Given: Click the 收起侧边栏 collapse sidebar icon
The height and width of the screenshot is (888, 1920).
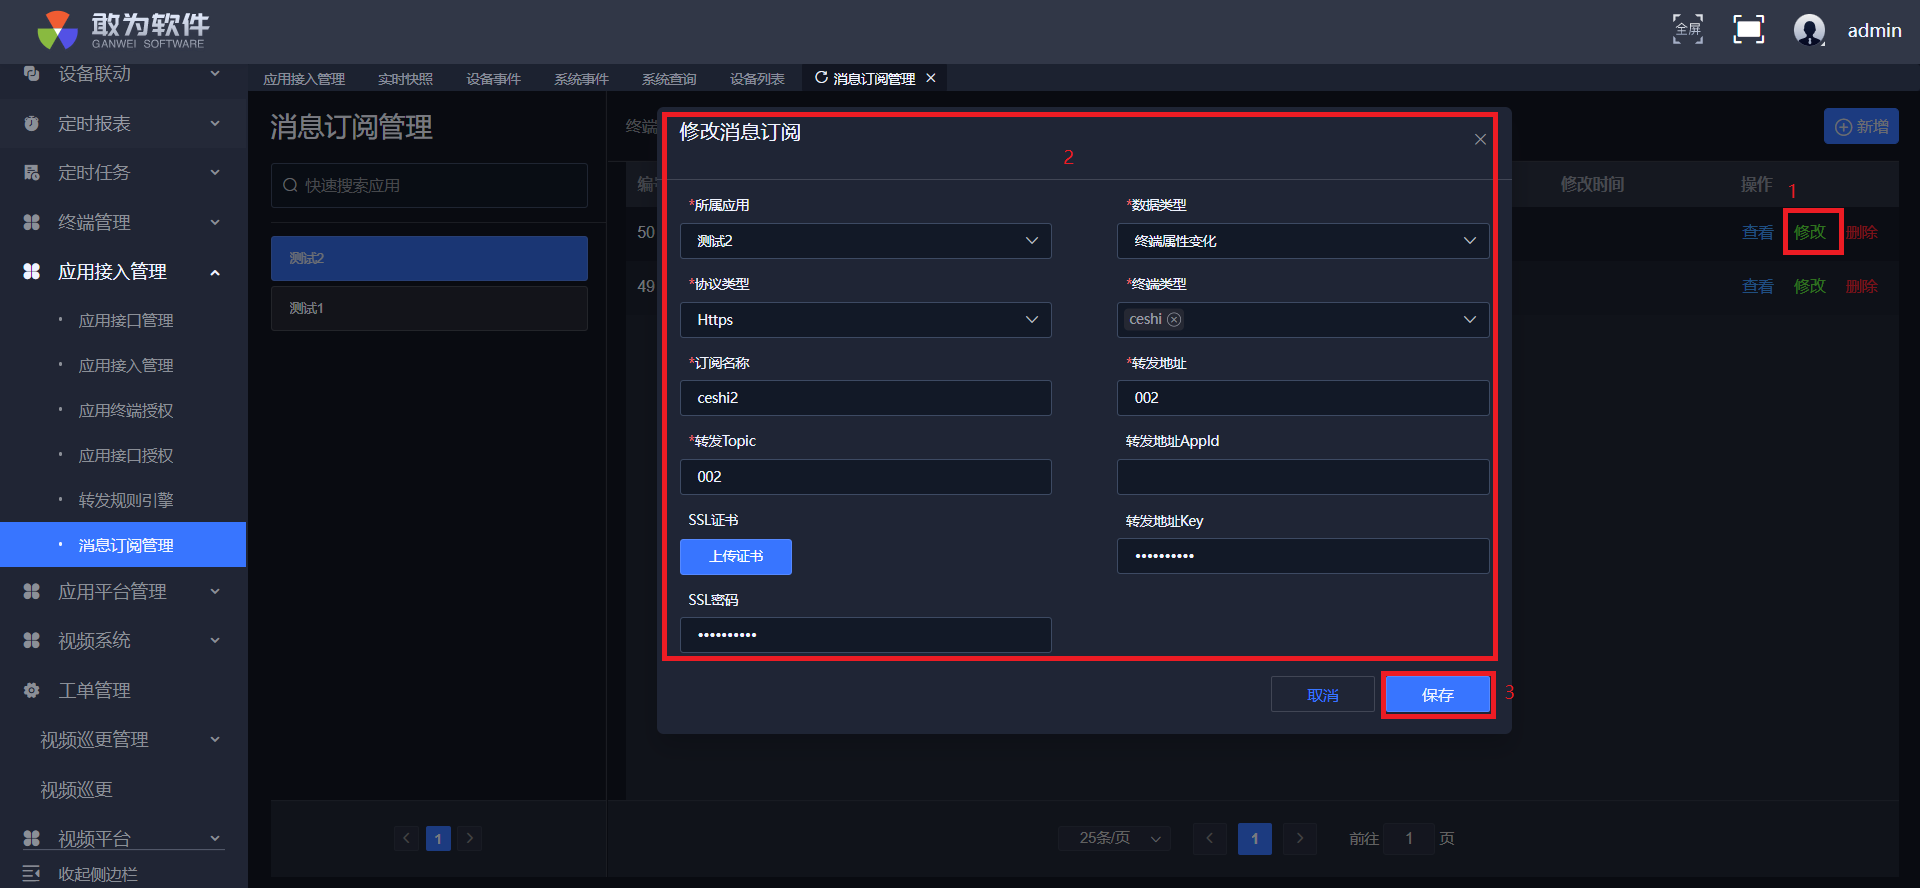Looking at the screenshot, I should pos(31,873).
